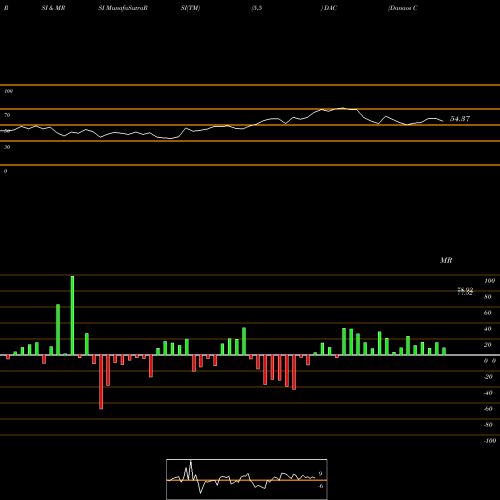Click the 'SI & MR' header text
The height and width of the screenshot is (500, 500).
53,8
